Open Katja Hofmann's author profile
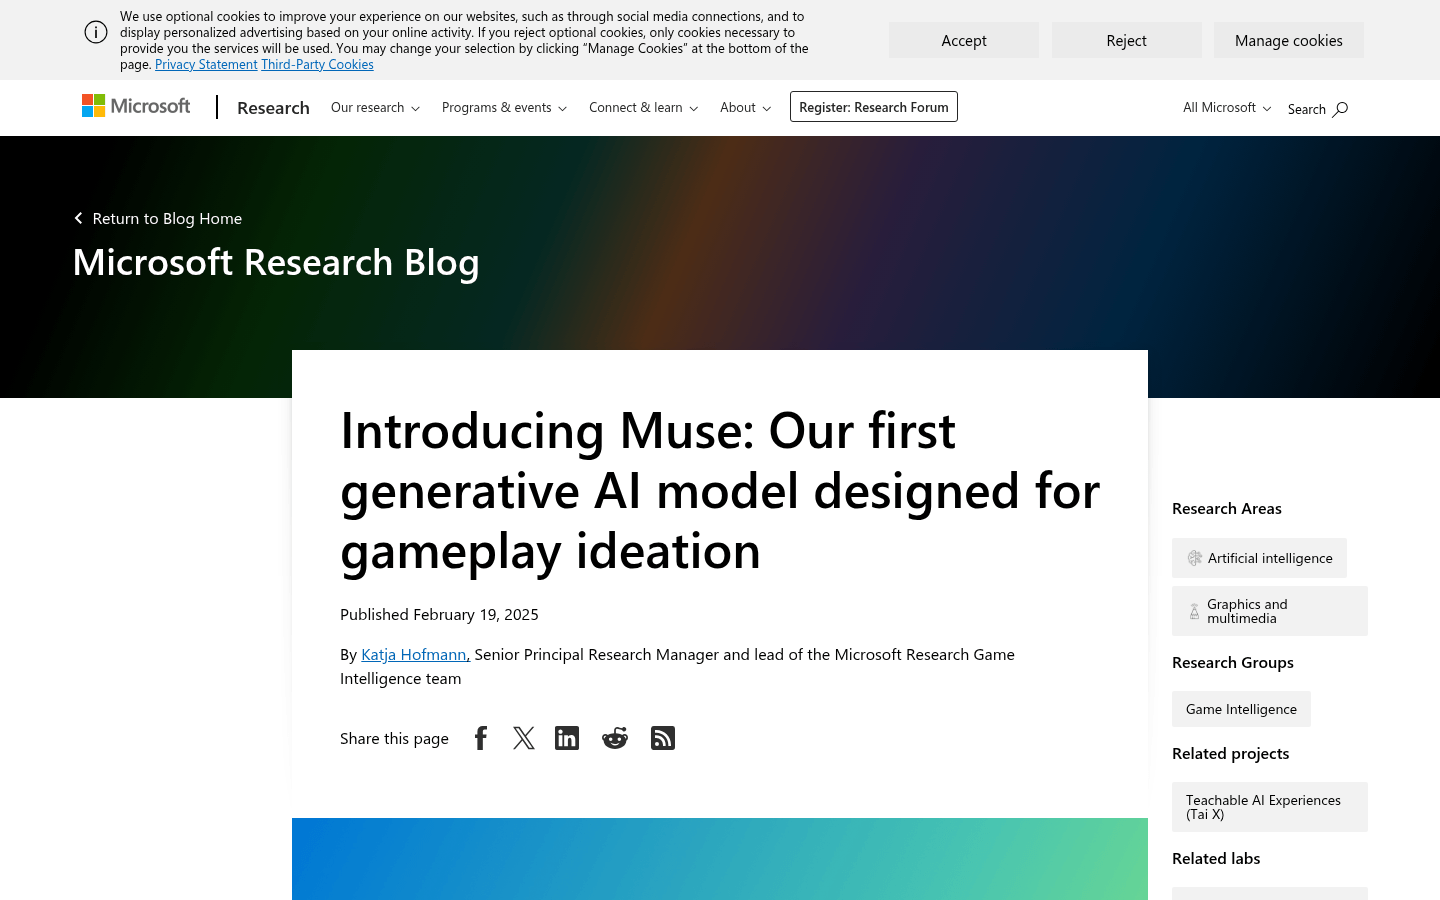Image resolution: width=1440 pixels, height=900 pixels. [414, 654]
